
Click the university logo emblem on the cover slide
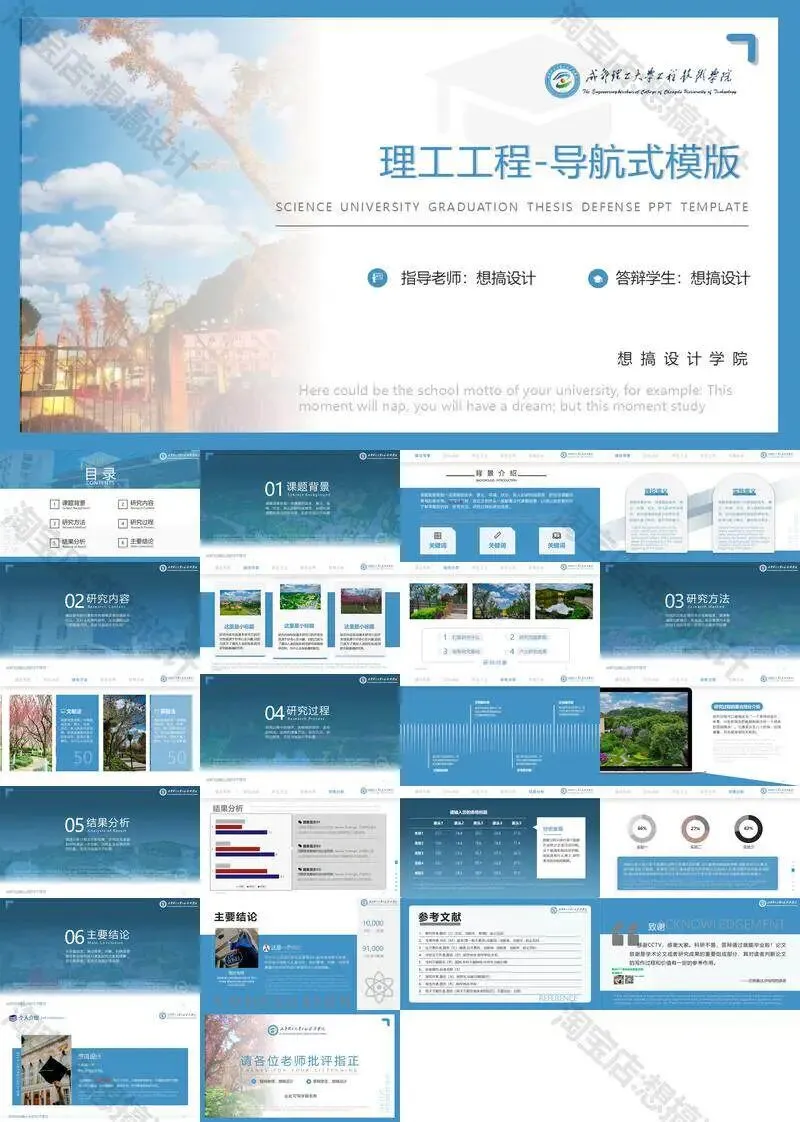562,80
